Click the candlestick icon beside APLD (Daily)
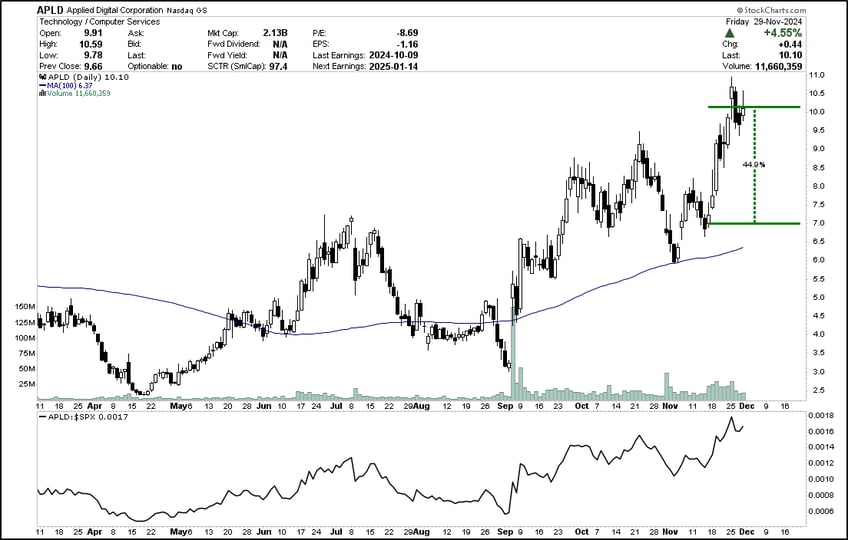Screen dimensions: 848x540 point(42,77)
